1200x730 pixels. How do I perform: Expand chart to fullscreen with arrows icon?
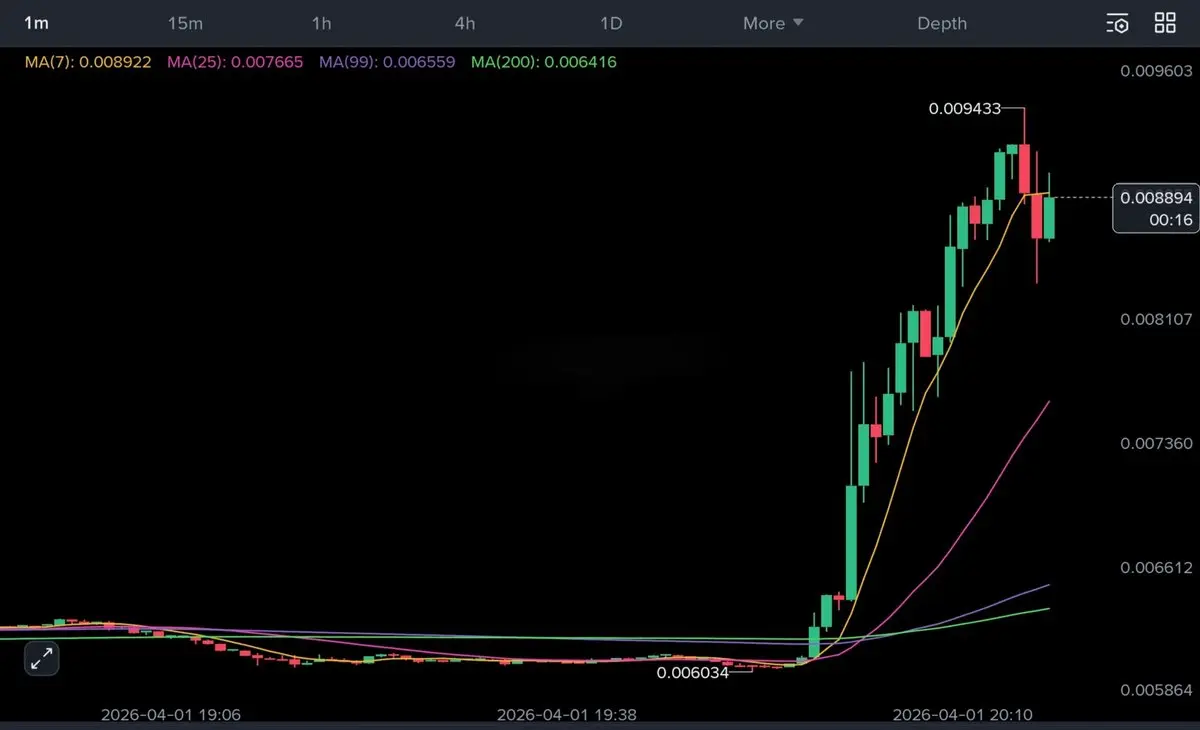click(x=42, y=659)
